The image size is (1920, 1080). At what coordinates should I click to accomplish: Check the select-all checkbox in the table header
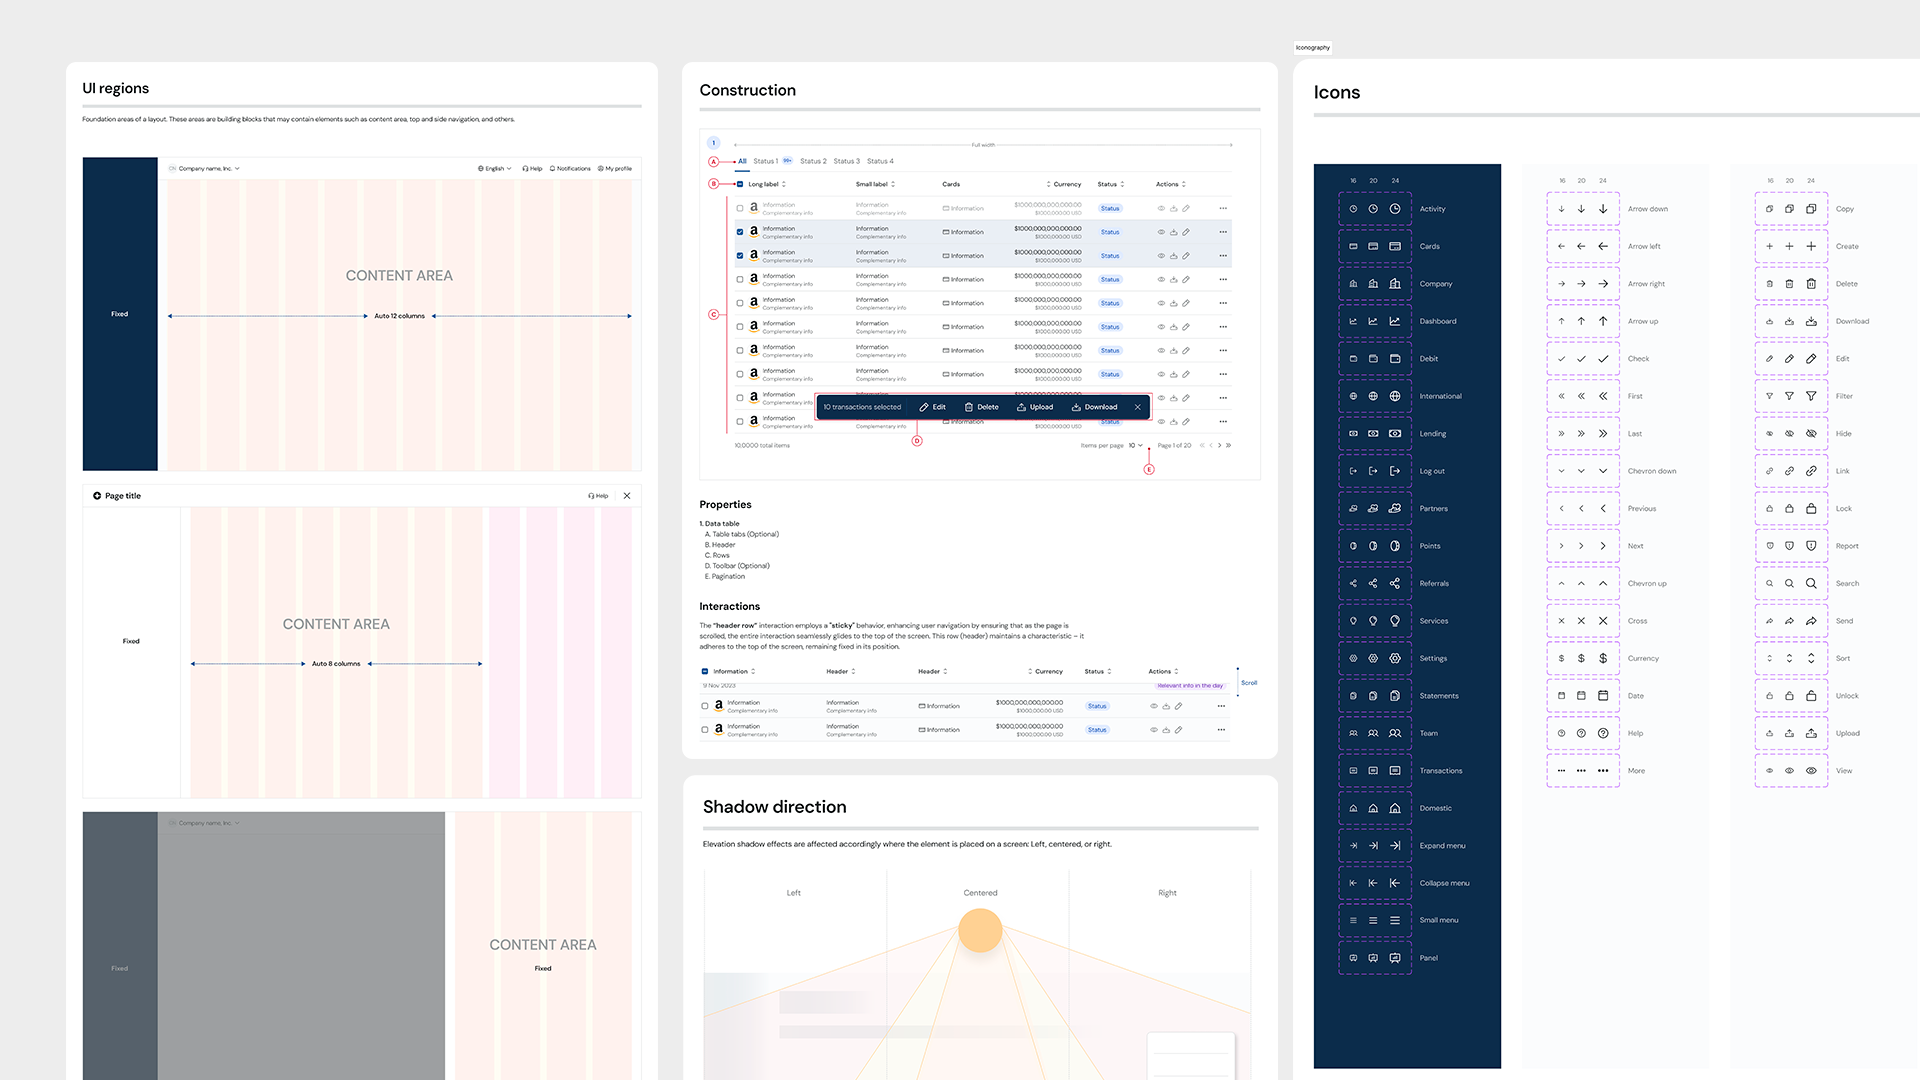[x=740, y=184]
